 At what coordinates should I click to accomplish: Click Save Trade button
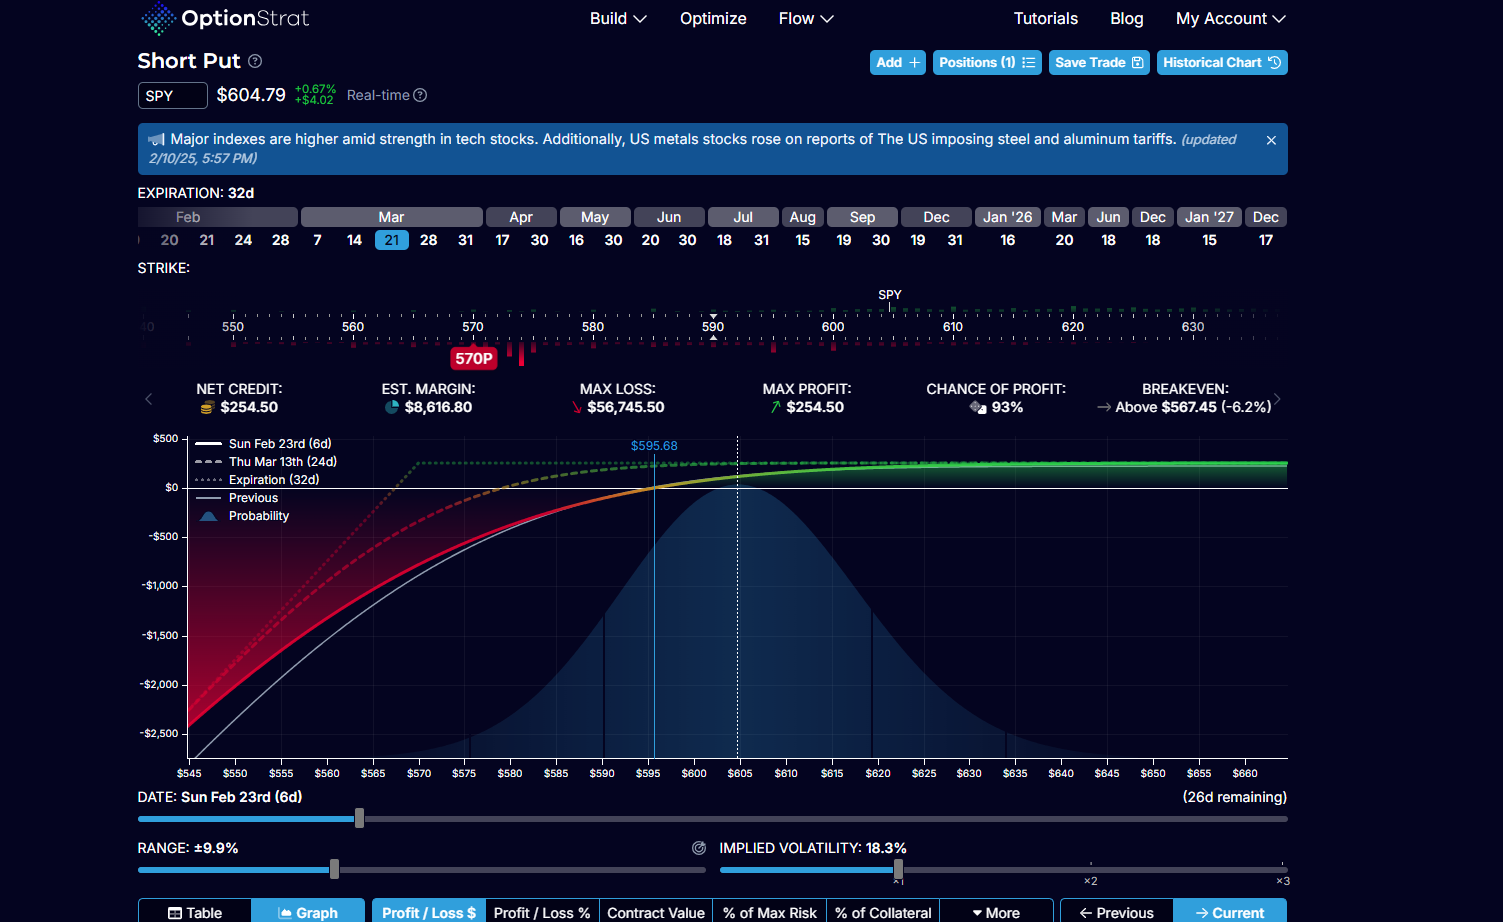pyautogui.click(x=1098, y=62)
